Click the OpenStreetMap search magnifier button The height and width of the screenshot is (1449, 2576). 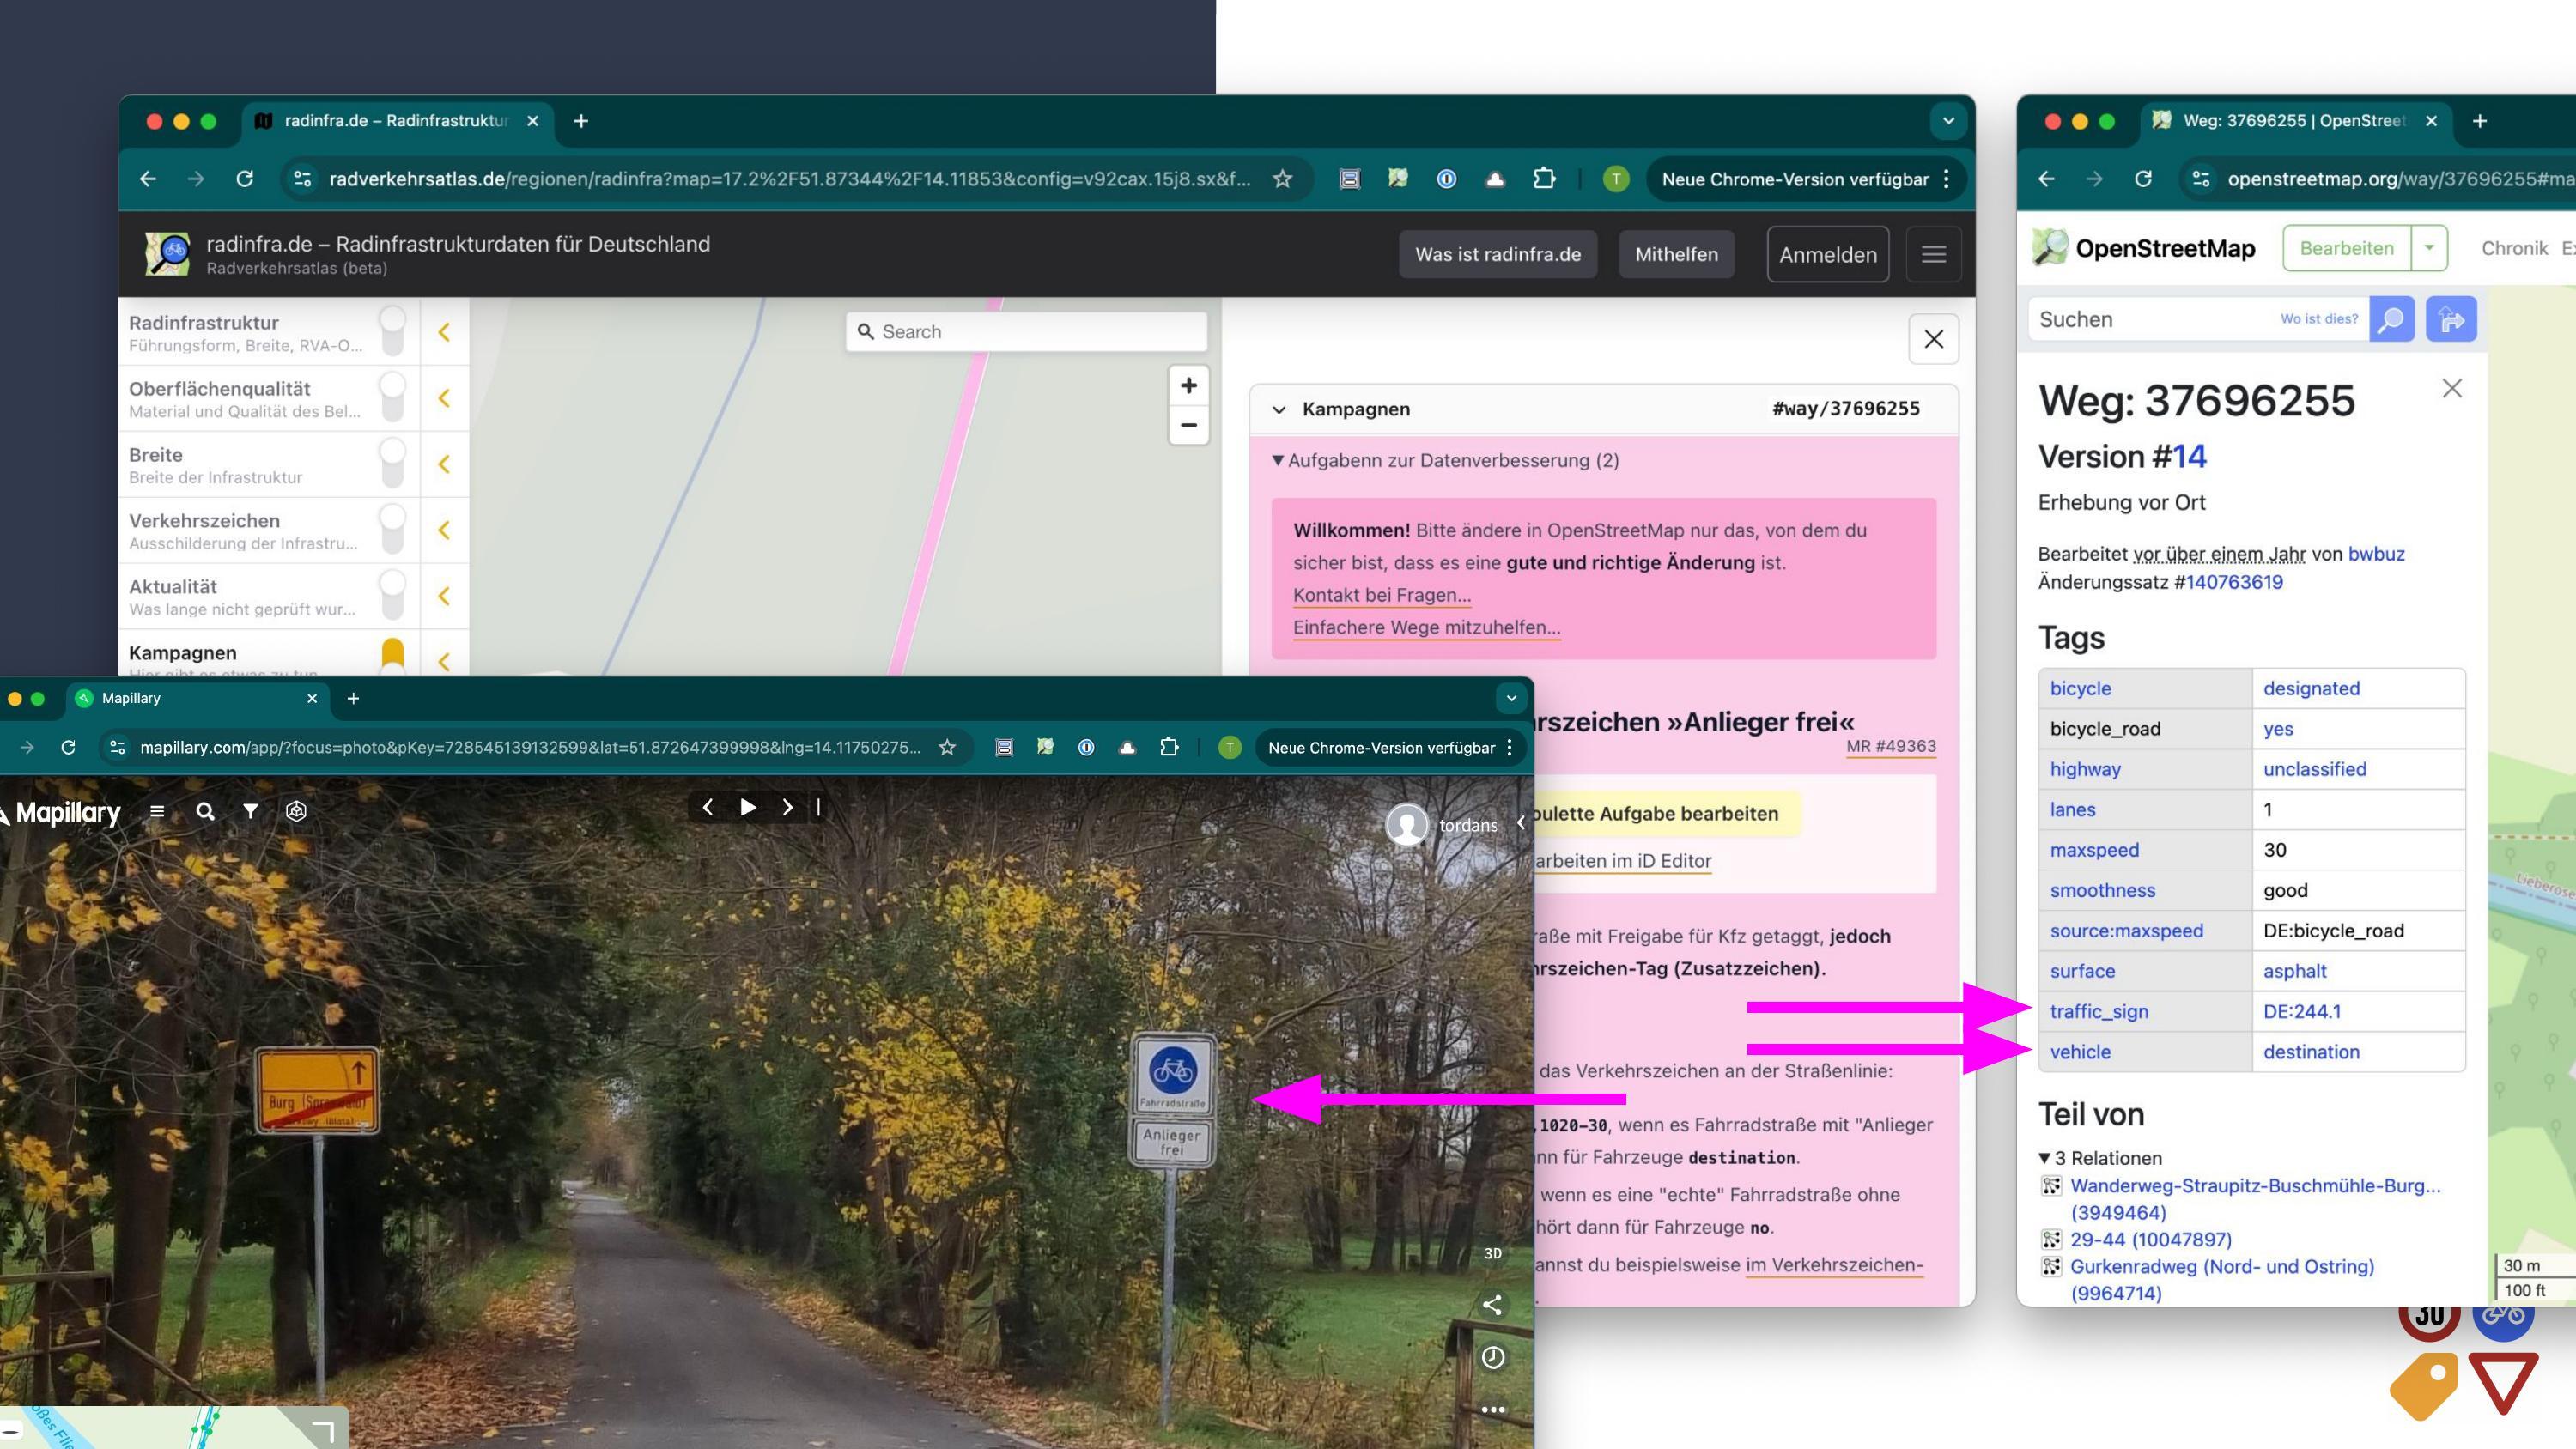(2391, 319)
